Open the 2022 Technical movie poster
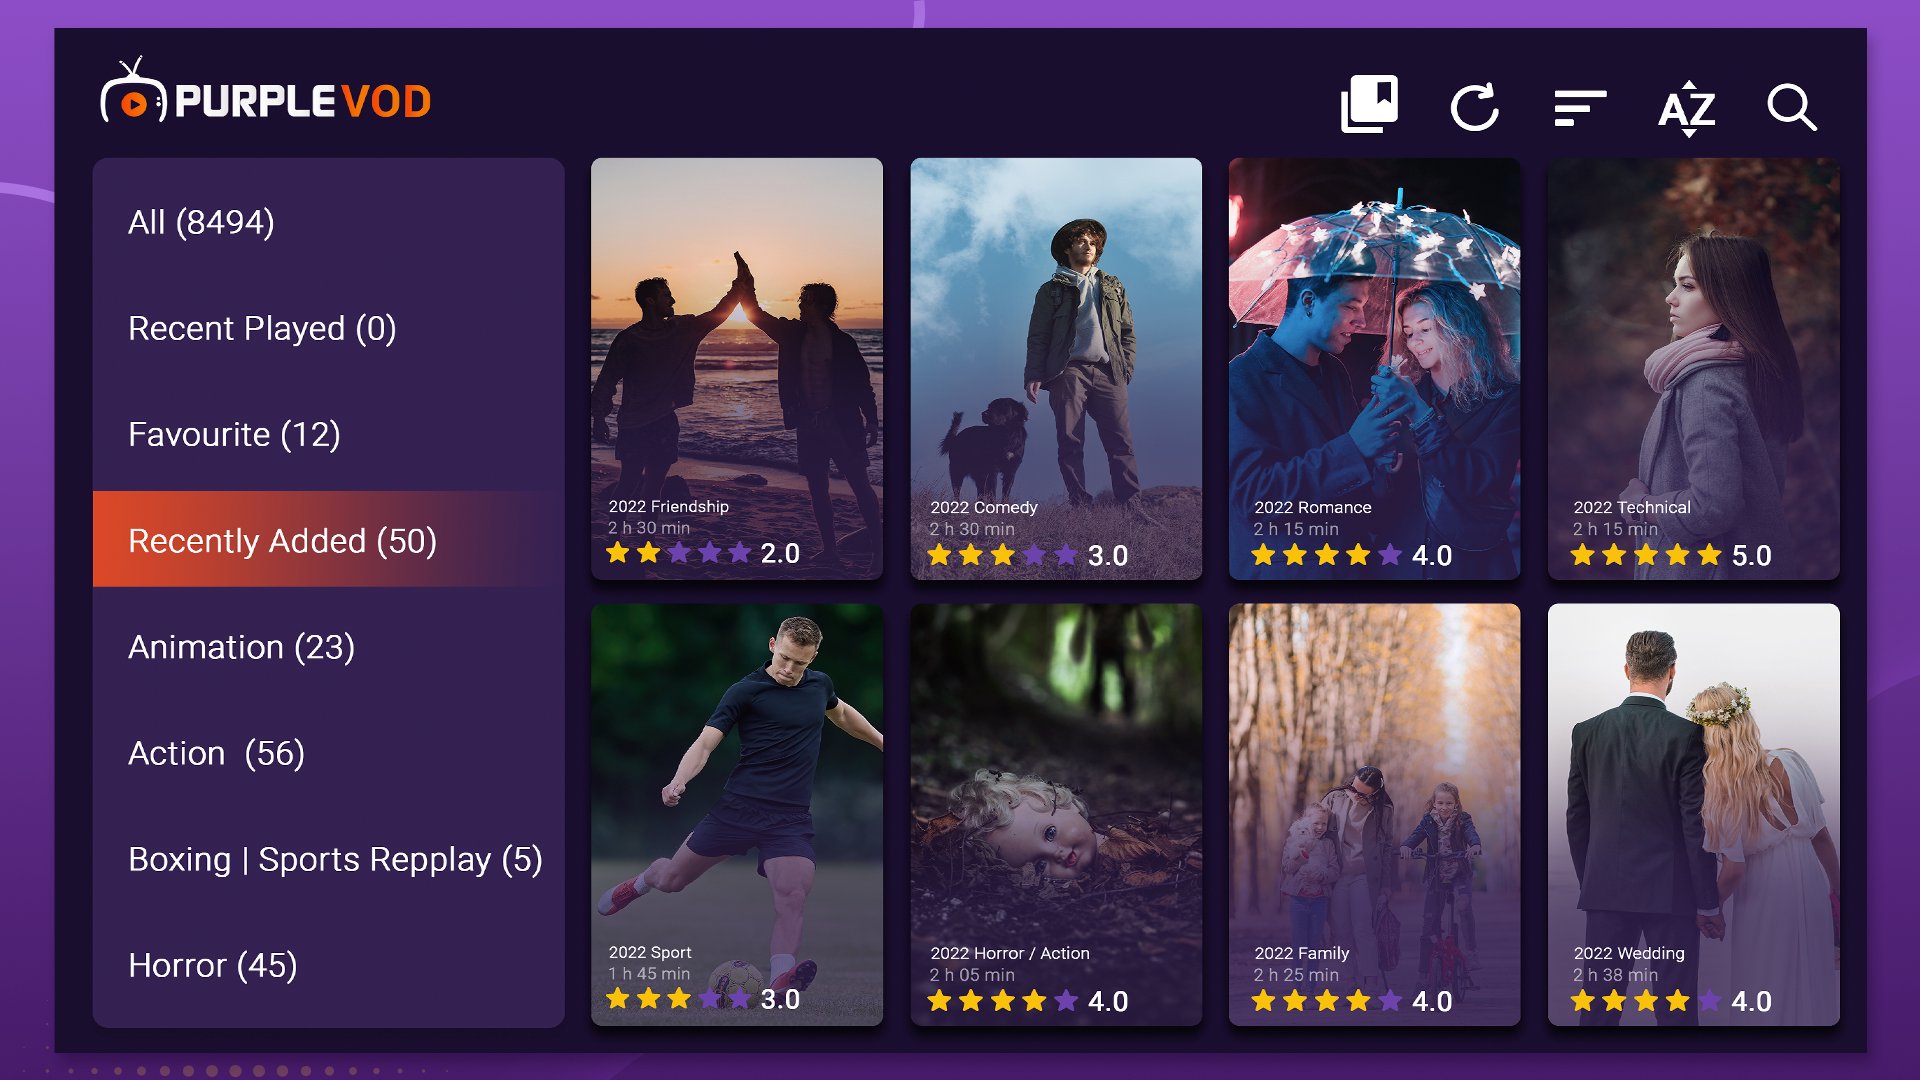 (1693, 369)
